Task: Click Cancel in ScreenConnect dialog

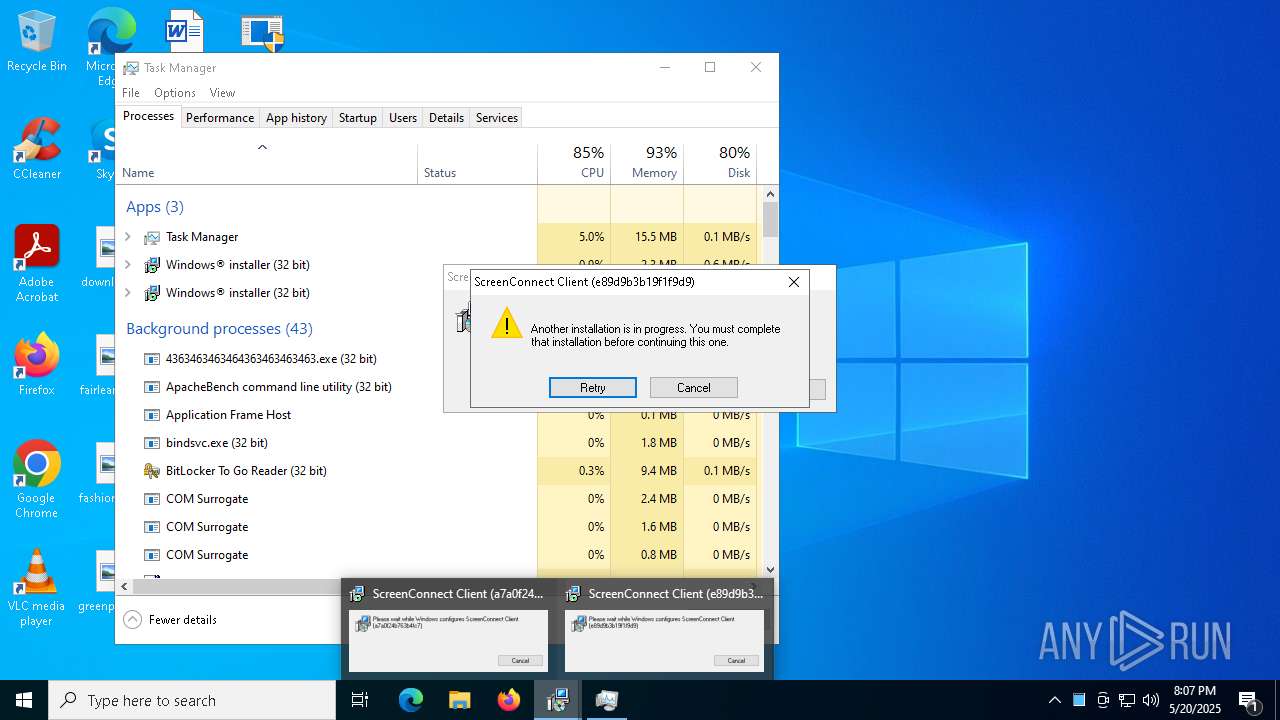Action: 694,388
